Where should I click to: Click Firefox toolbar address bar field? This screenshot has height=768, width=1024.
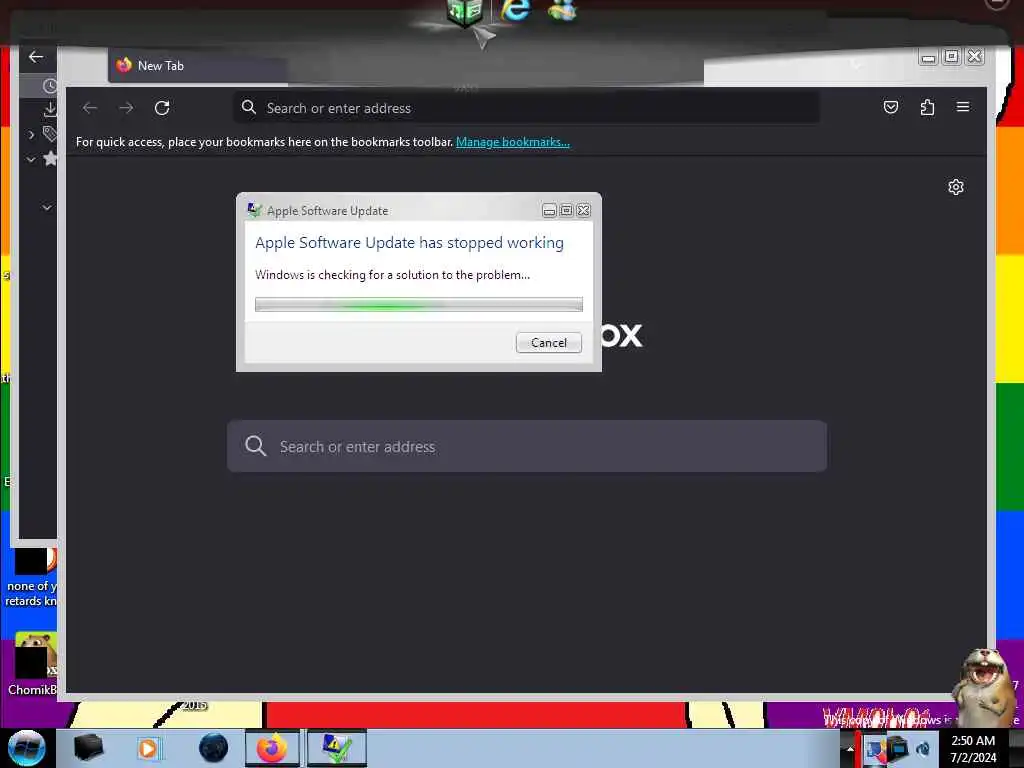point(526,108)
